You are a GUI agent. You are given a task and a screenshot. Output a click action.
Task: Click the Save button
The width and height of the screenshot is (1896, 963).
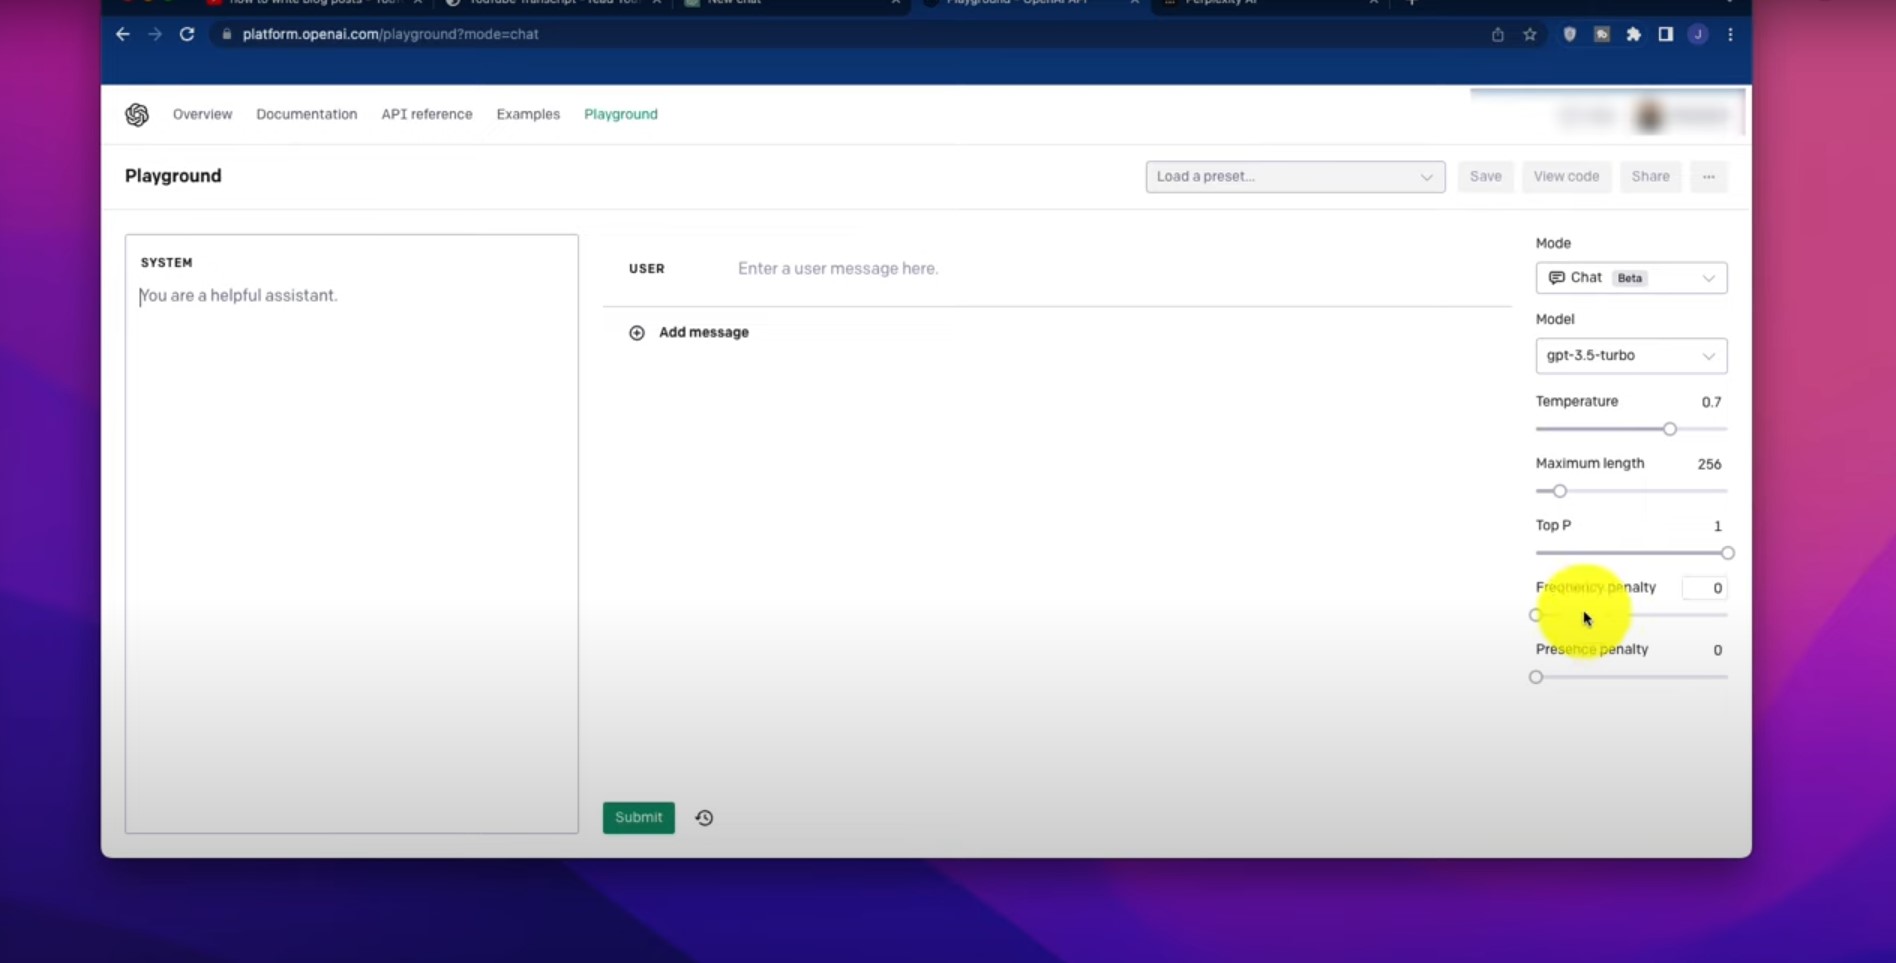pos(1485,177)
